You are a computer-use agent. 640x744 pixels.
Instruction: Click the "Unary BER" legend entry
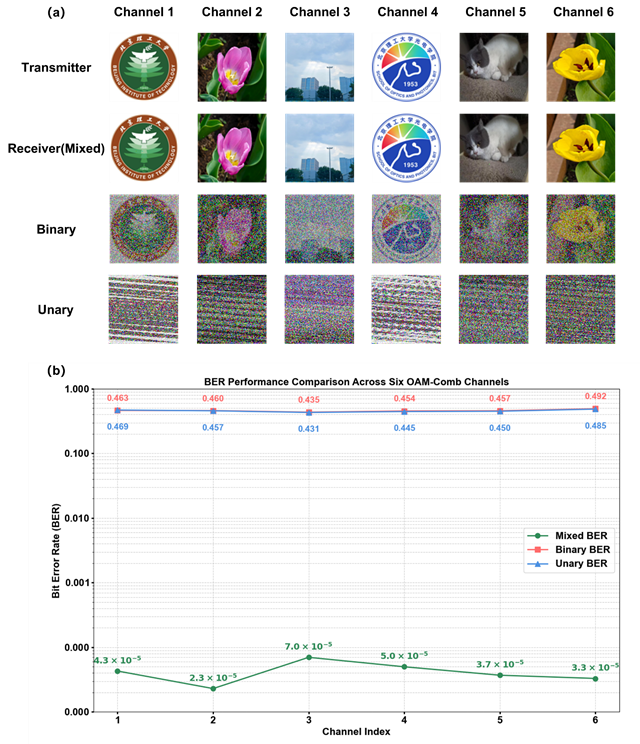568,563
